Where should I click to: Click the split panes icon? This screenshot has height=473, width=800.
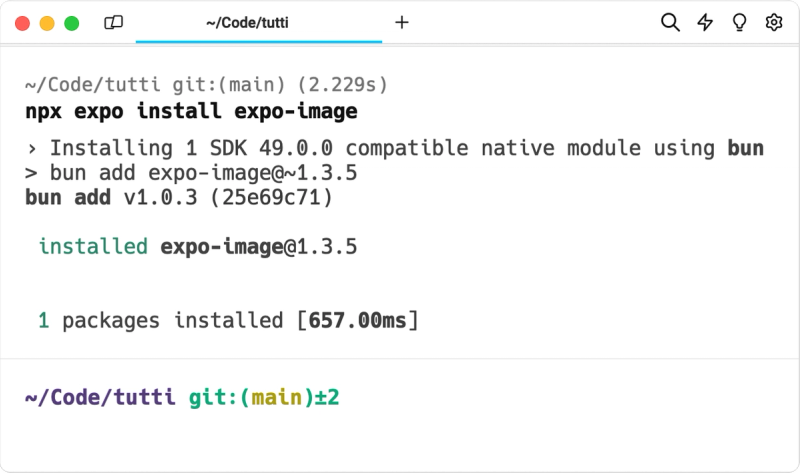pyautogui.click(x=113, y=22)
